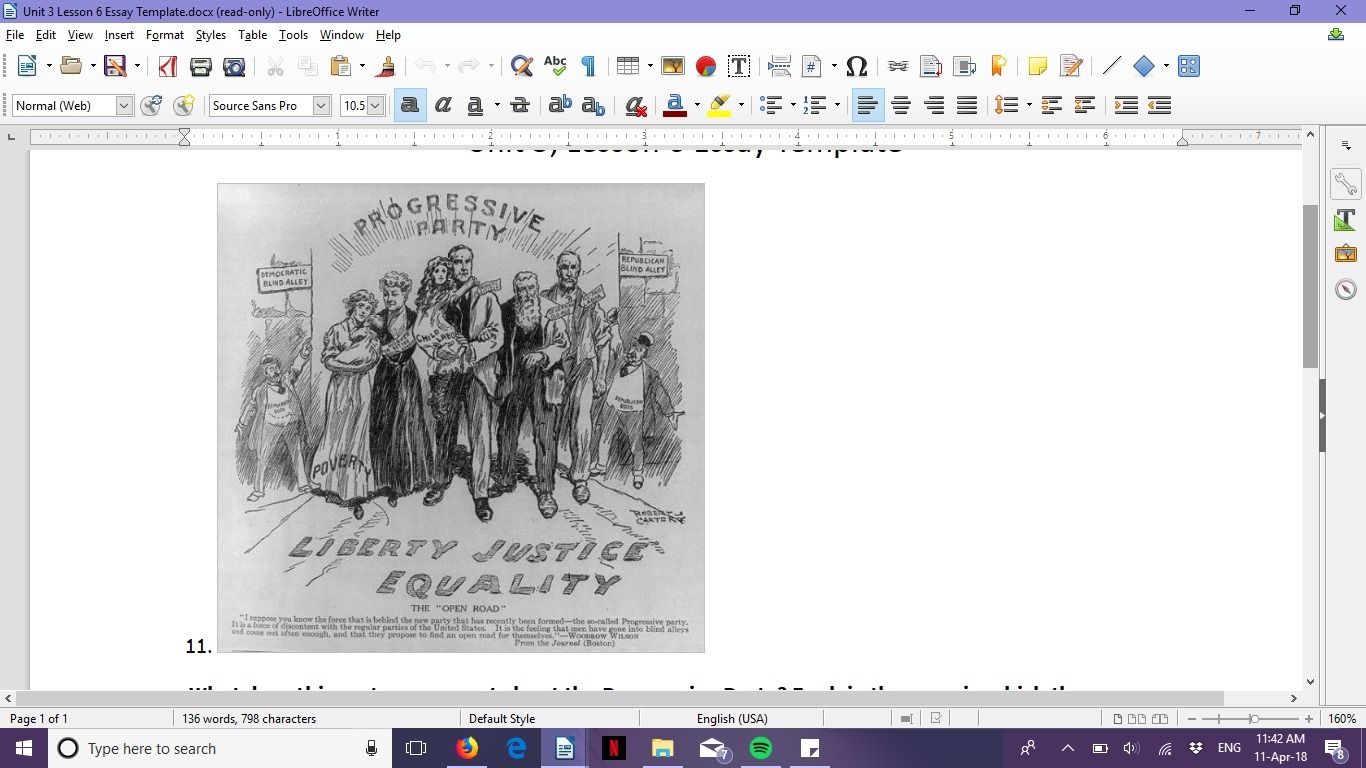Open the Normal (Web) paragraph style dropdown
1366x768 pixels.
click(x=124, y=106)
